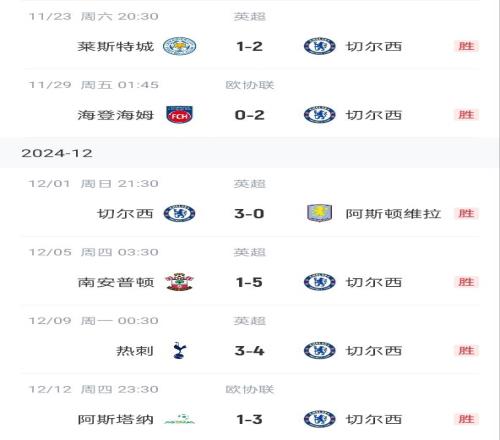Select the 阿斯顿维拉 team name
This screenshot has width=500, height=440.
click(x=393, y=214)
